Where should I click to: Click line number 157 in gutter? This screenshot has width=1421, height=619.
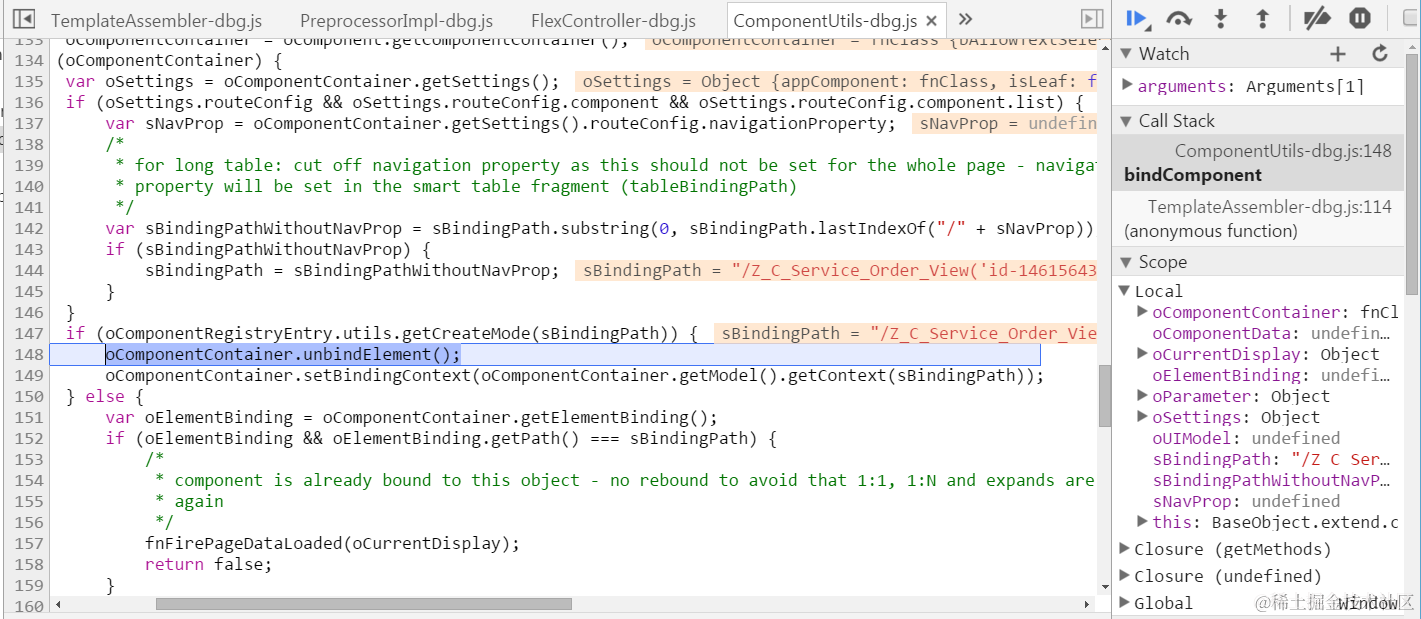pos(29,543)
